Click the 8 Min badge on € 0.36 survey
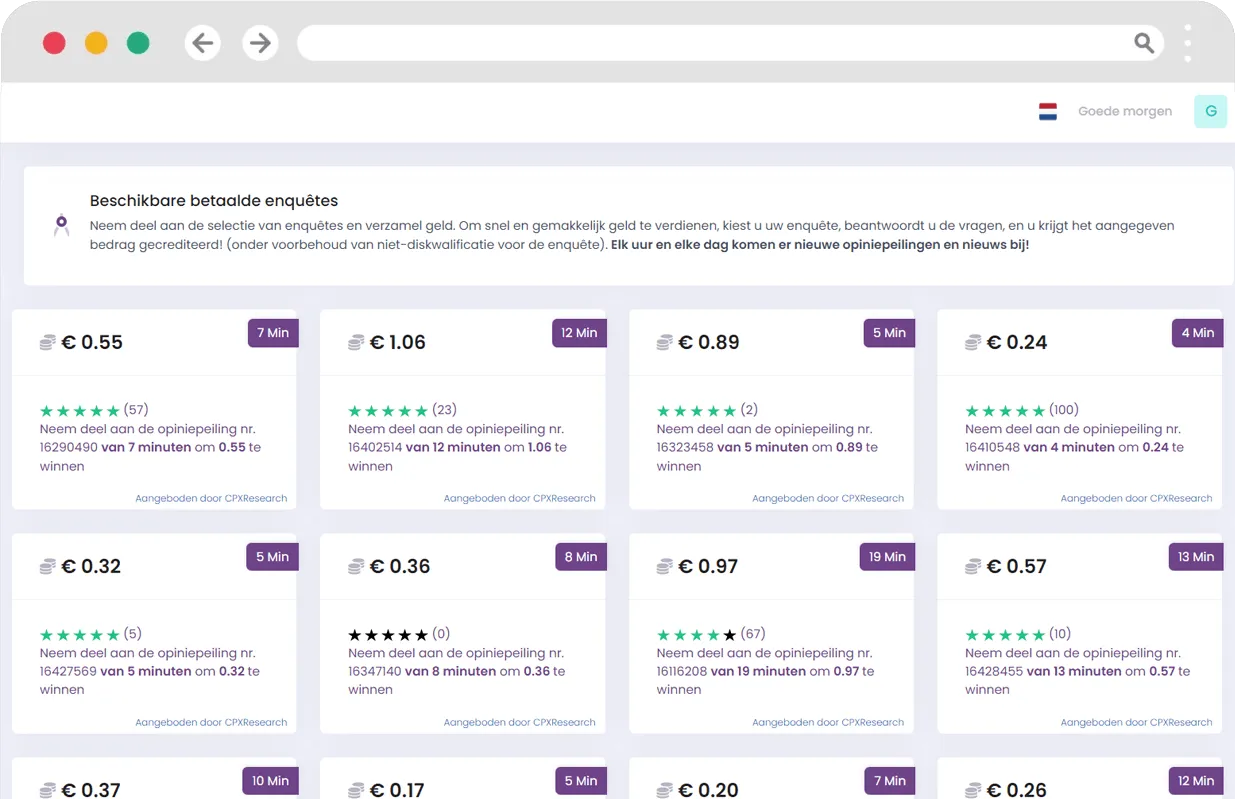This screenshot has height=799, width=1235. pos(581,557)
